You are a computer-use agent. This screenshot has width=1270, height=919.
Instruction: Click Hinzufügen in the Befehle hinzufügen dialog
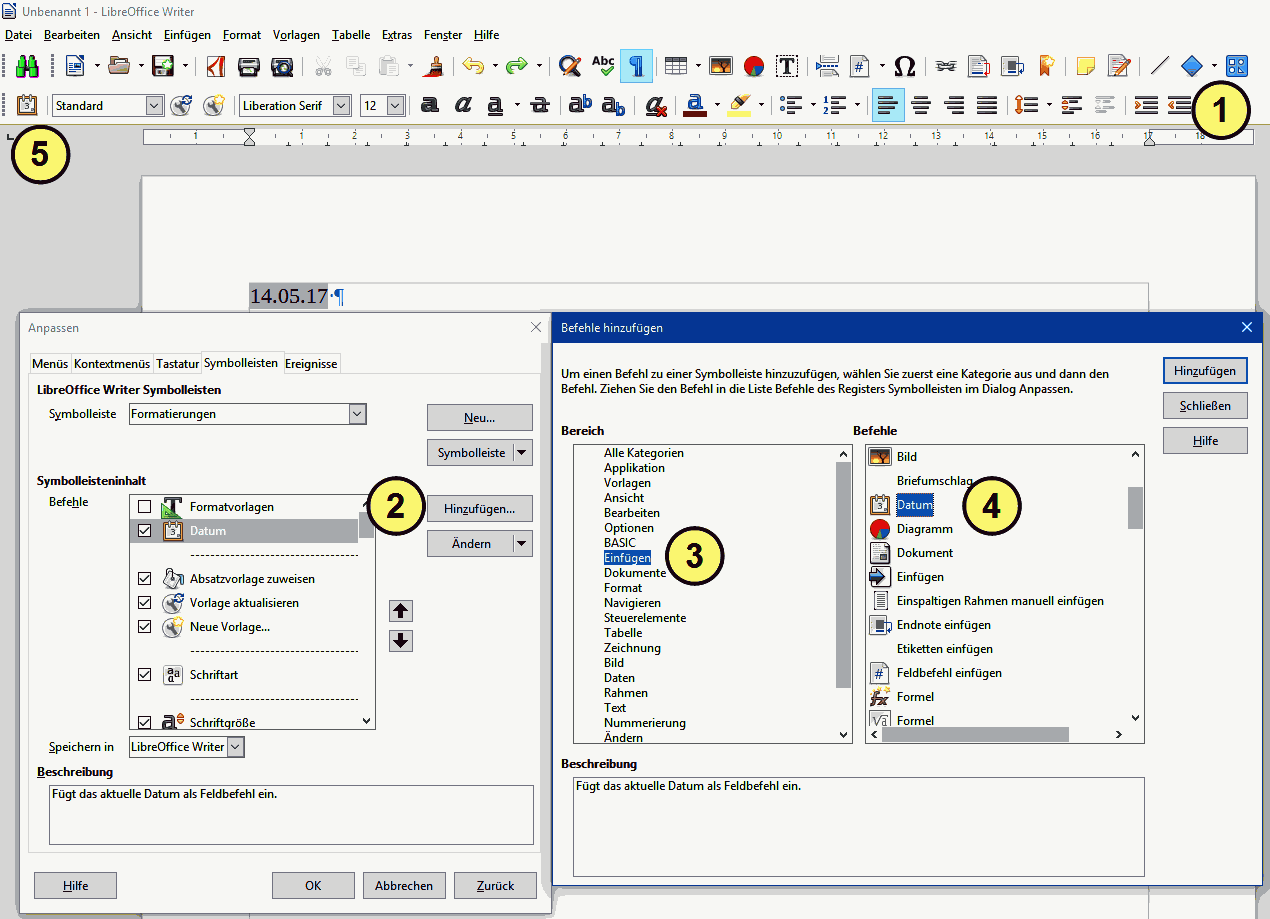tap(1205, 370)
